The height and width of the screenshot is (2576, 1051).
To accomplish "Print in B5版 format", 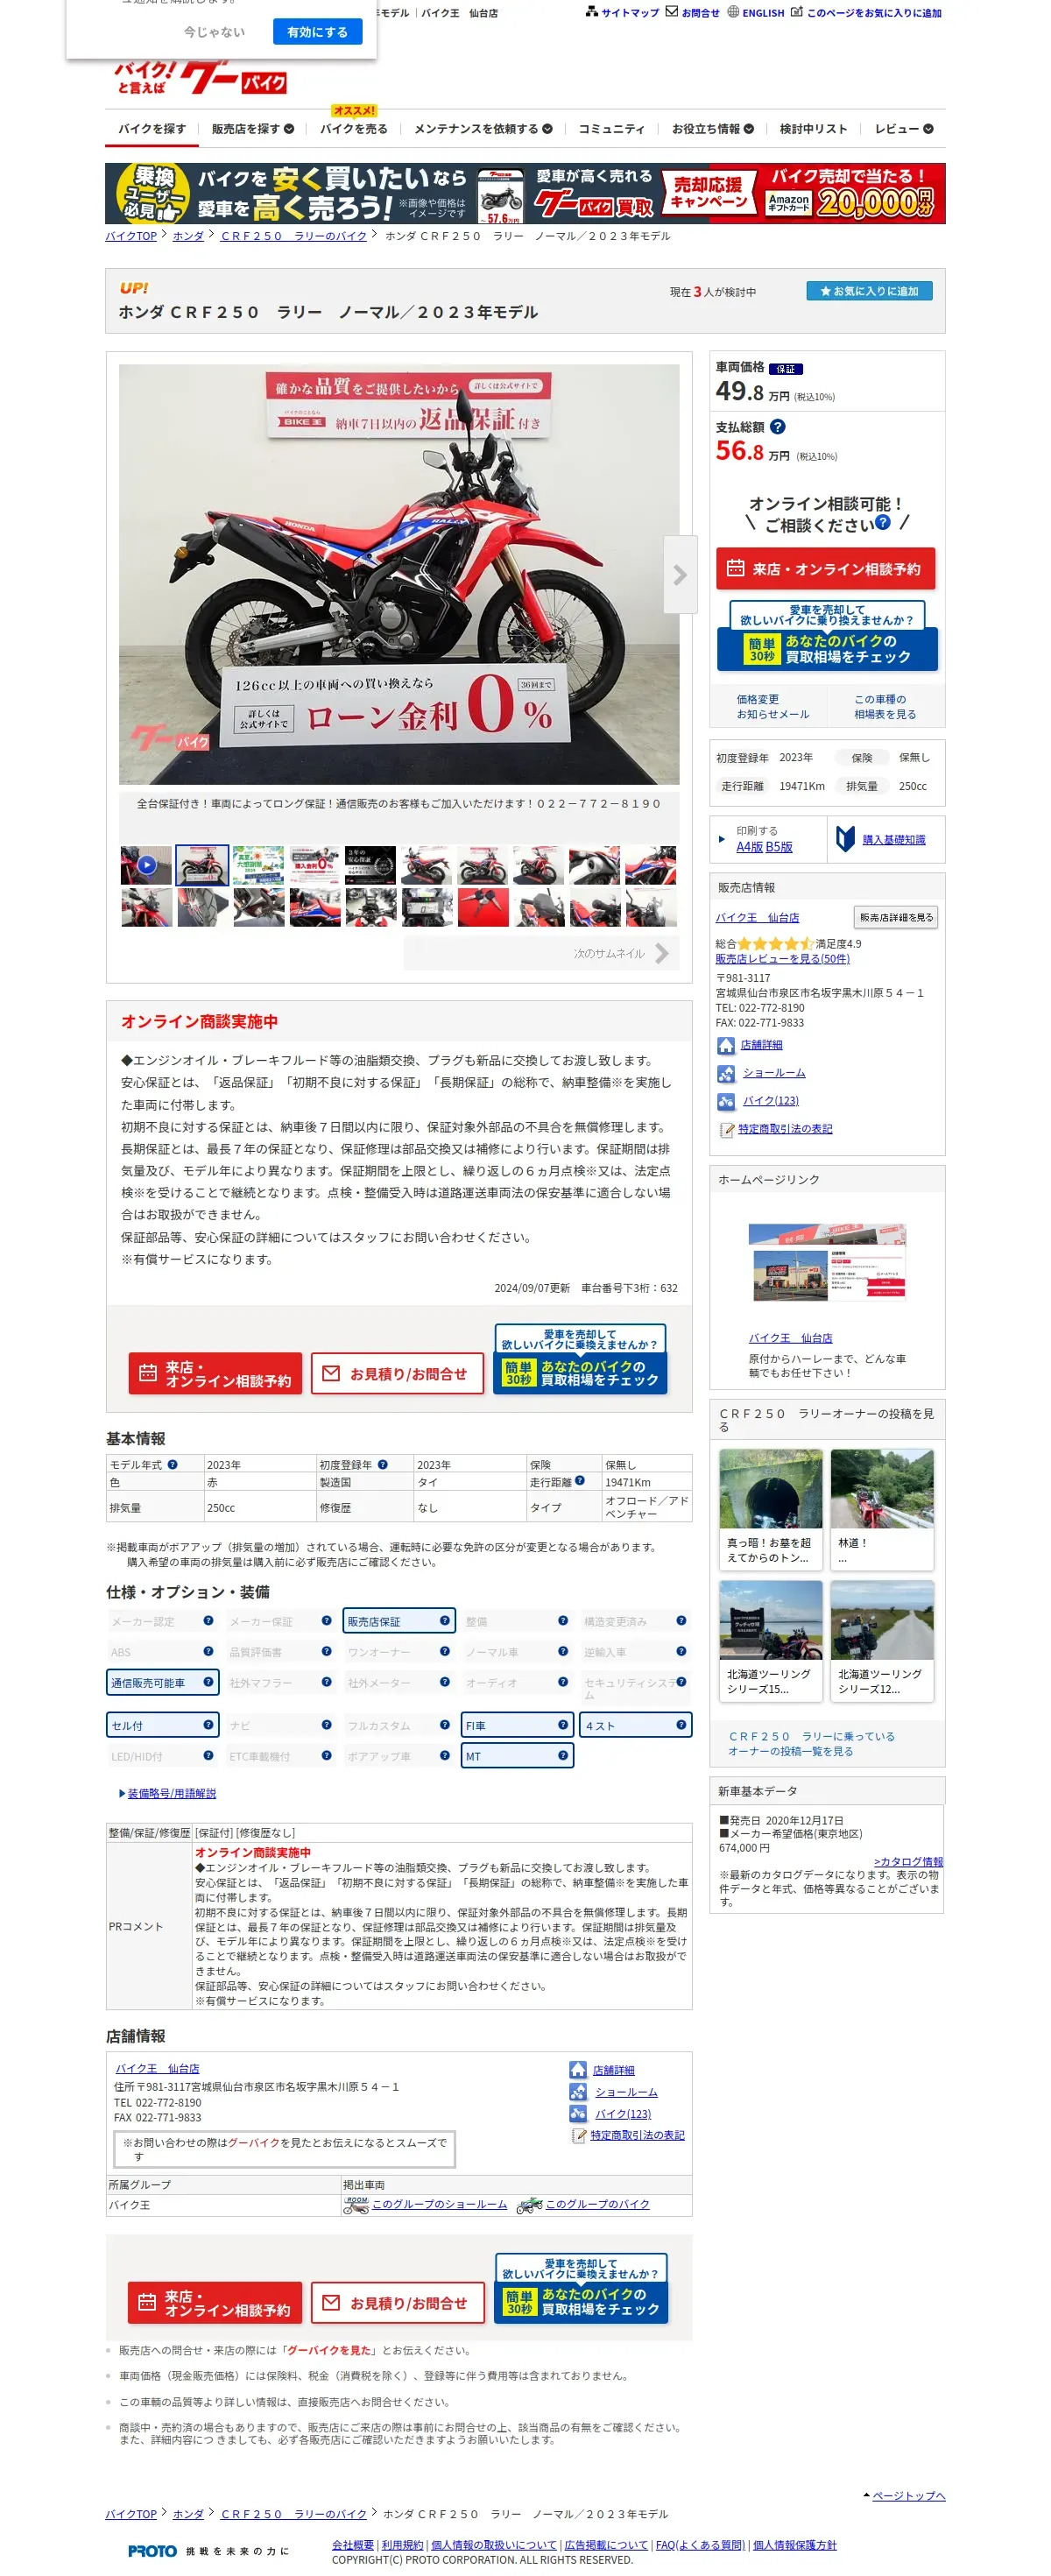I will click(x=779, y=847).
